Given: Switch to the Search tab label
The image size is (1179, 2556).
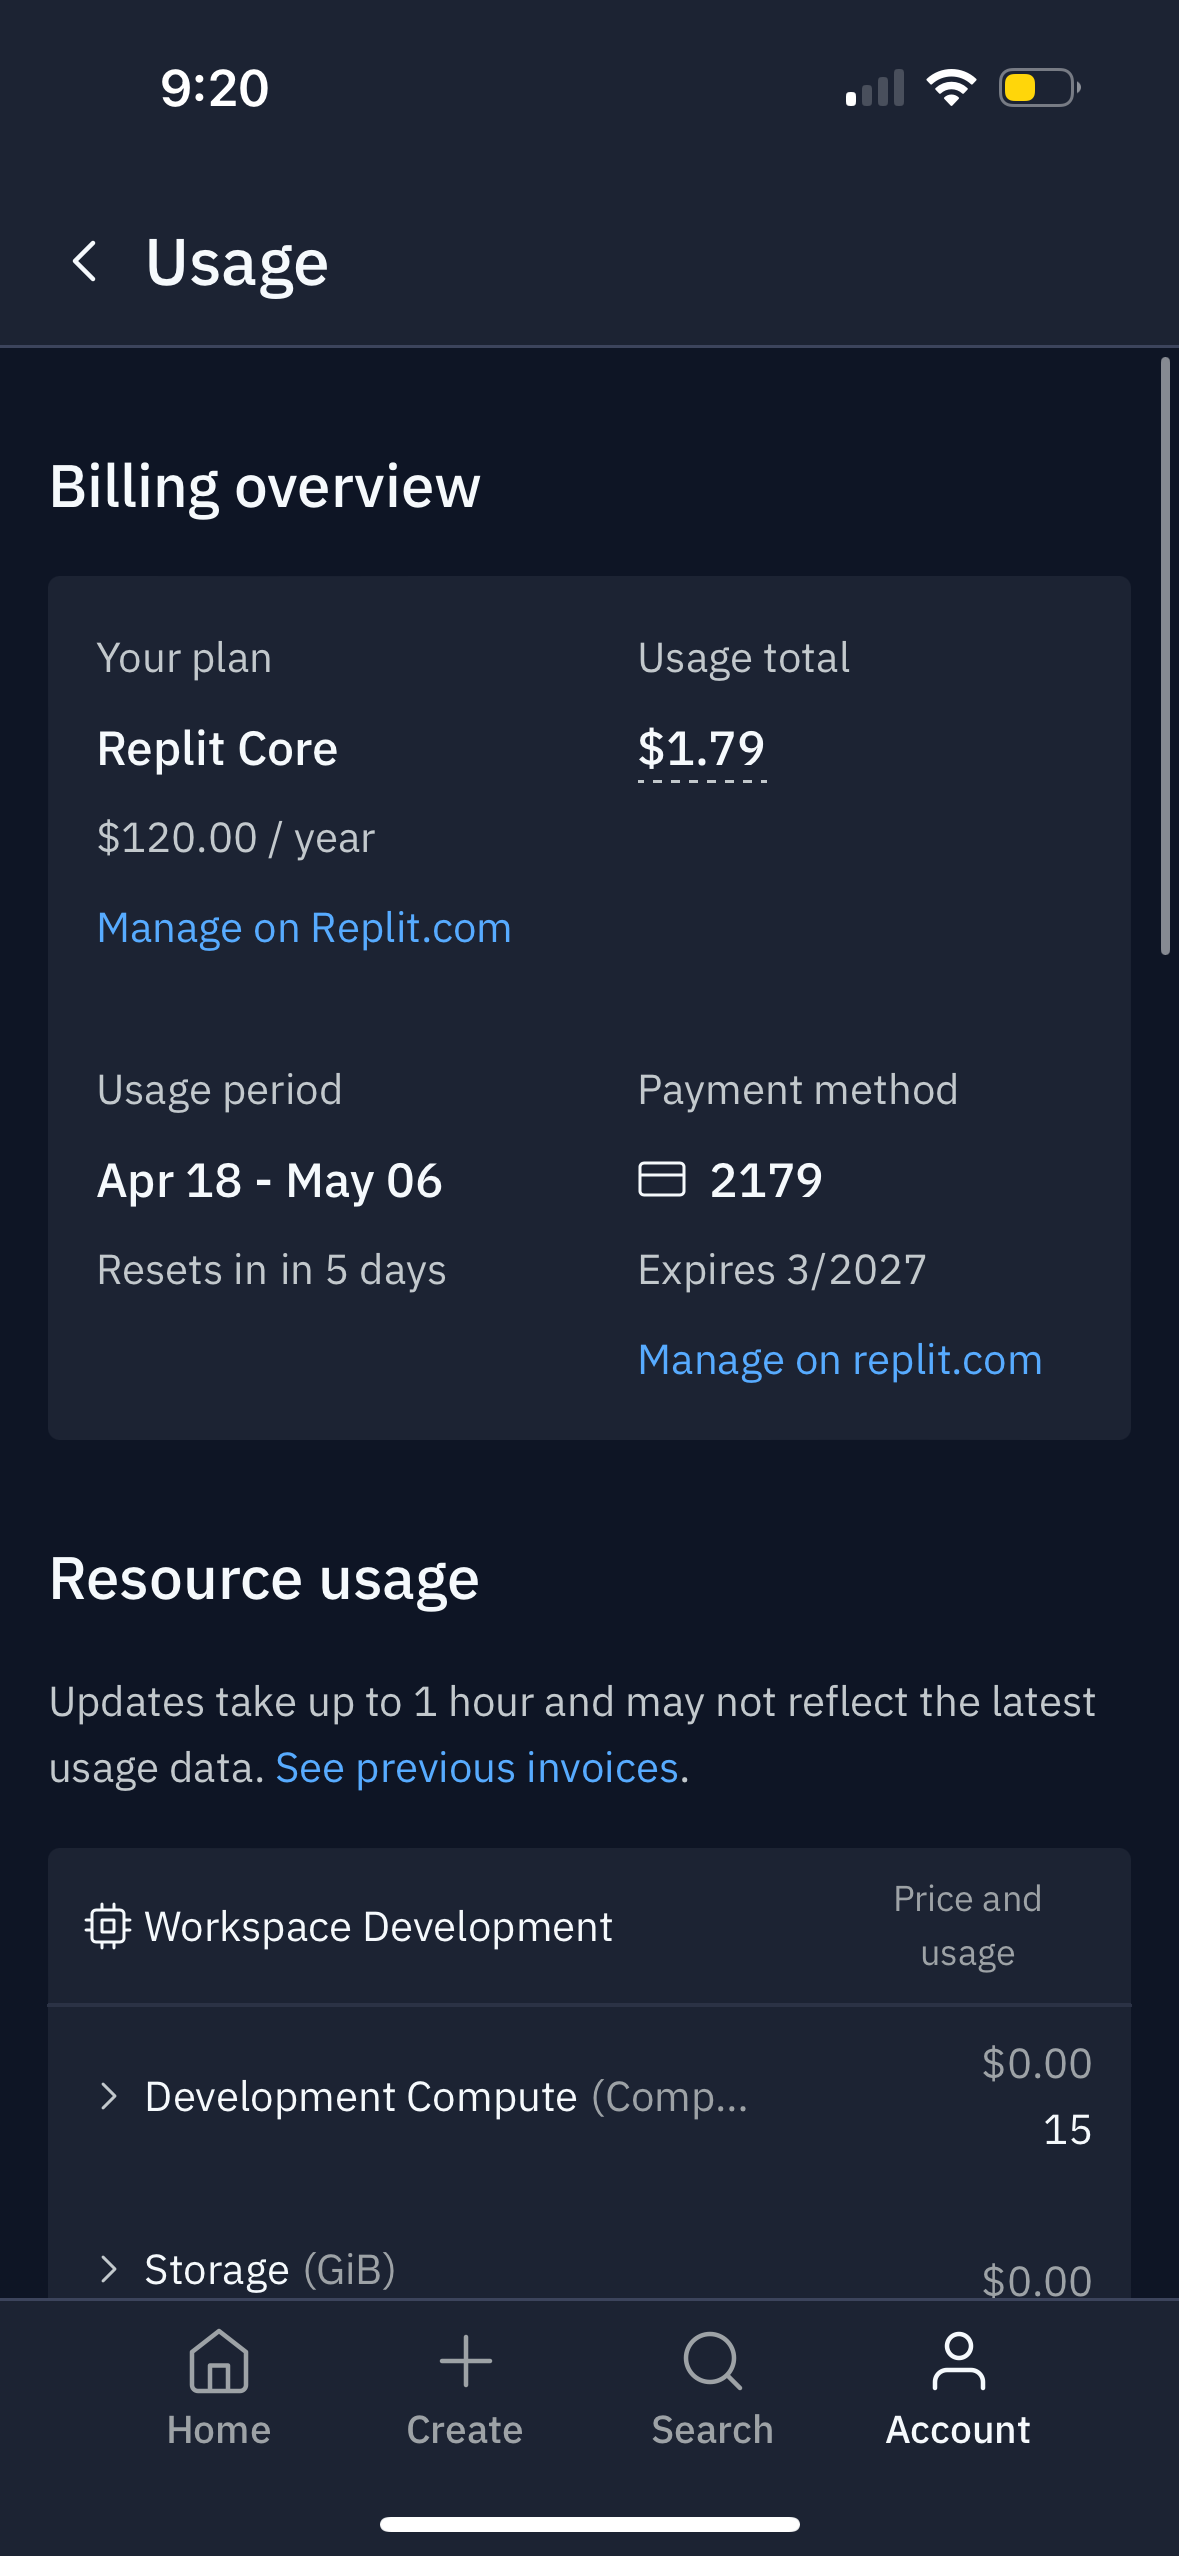Looking at the screenshot, I should tap(712, 2430).
